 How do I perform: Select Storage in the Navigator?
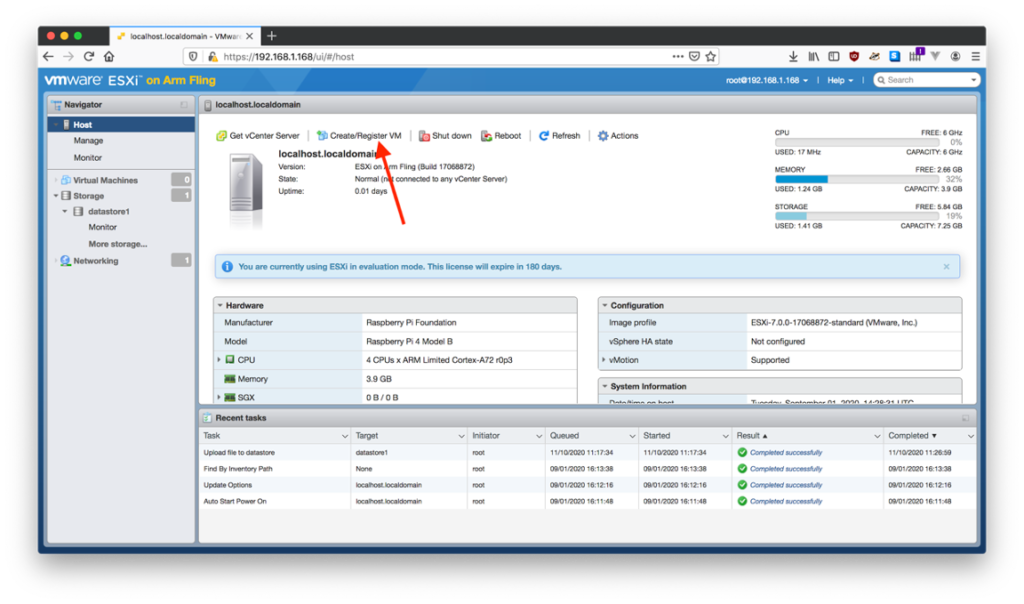point(88,196)
